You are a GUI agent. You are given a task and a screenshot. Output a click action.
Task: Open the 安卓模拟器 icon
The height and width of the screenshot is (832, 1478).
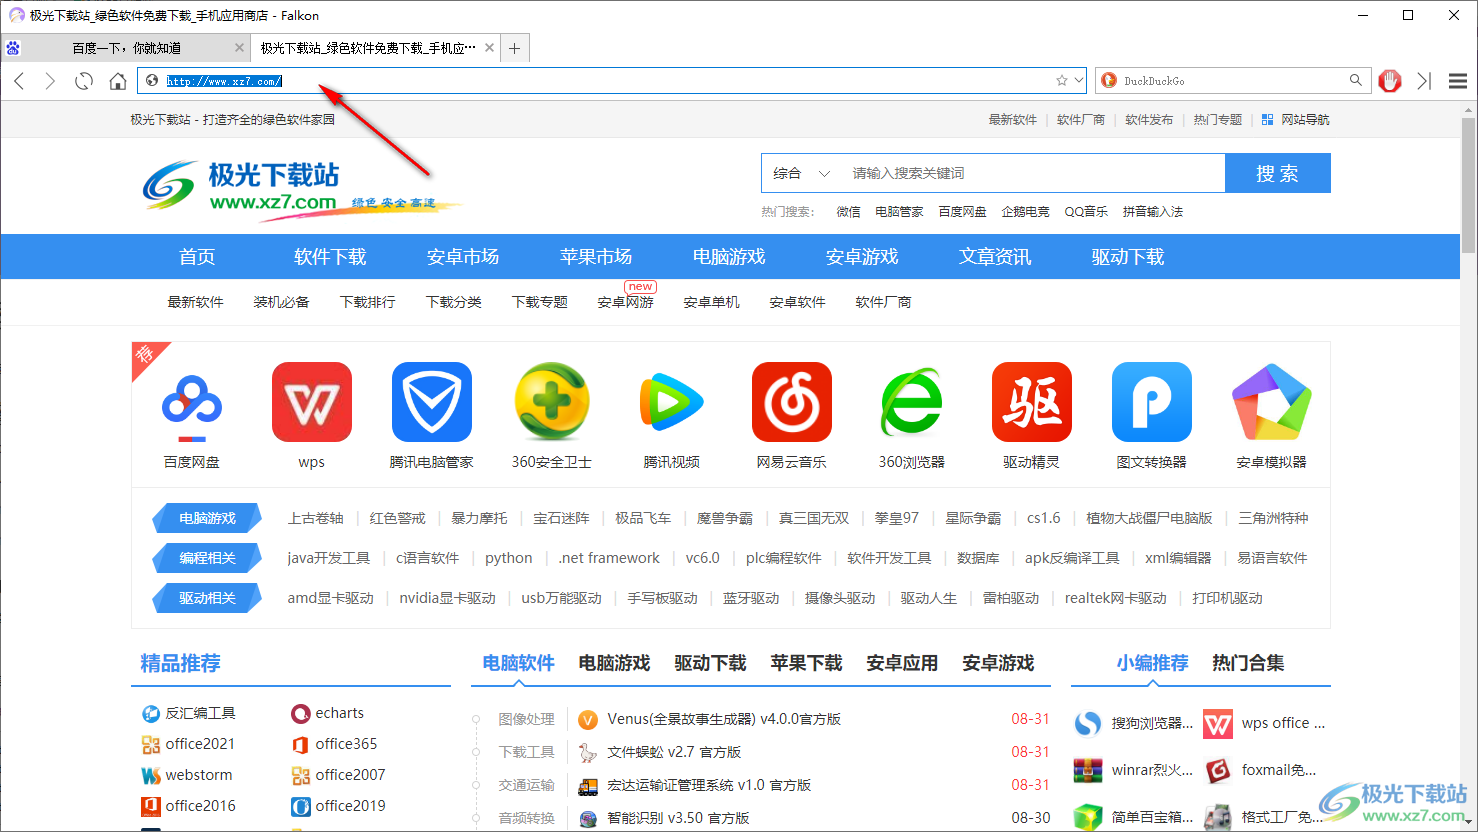[x=1272, y=402]
